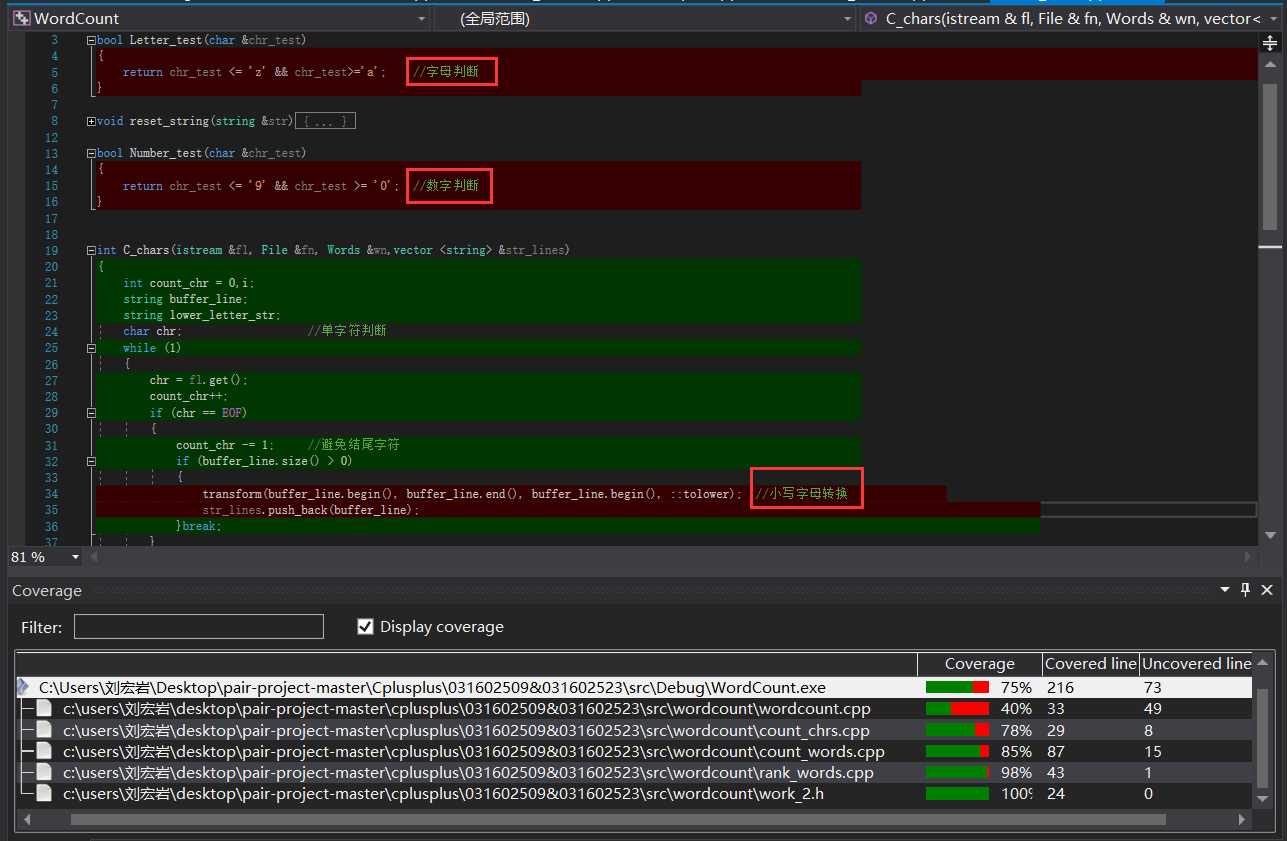This screenshot has height=841, width=1287.
Task: Open the (全局范围) scope dropdown
Action: point(848,18)
